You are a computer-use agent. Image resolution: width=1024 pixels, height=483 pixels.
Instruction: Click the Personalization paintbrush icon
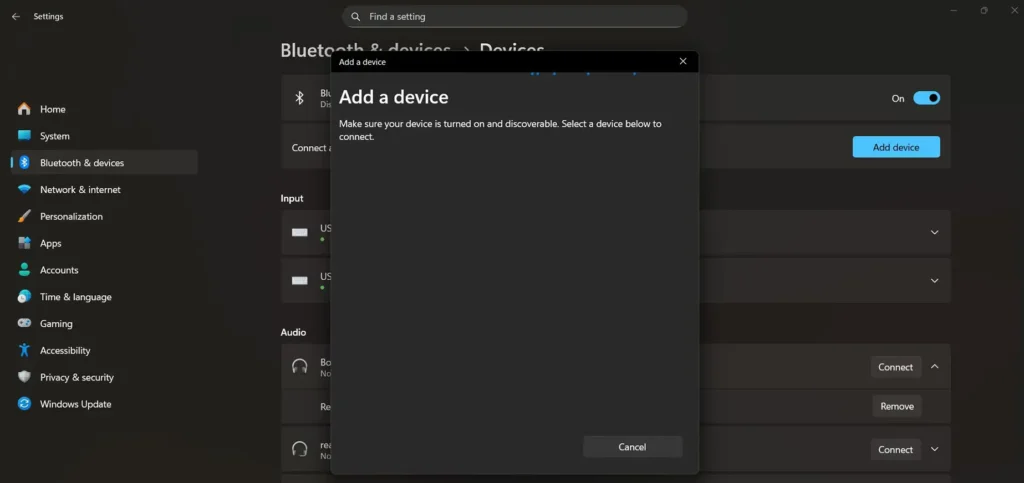pos(24,216)
